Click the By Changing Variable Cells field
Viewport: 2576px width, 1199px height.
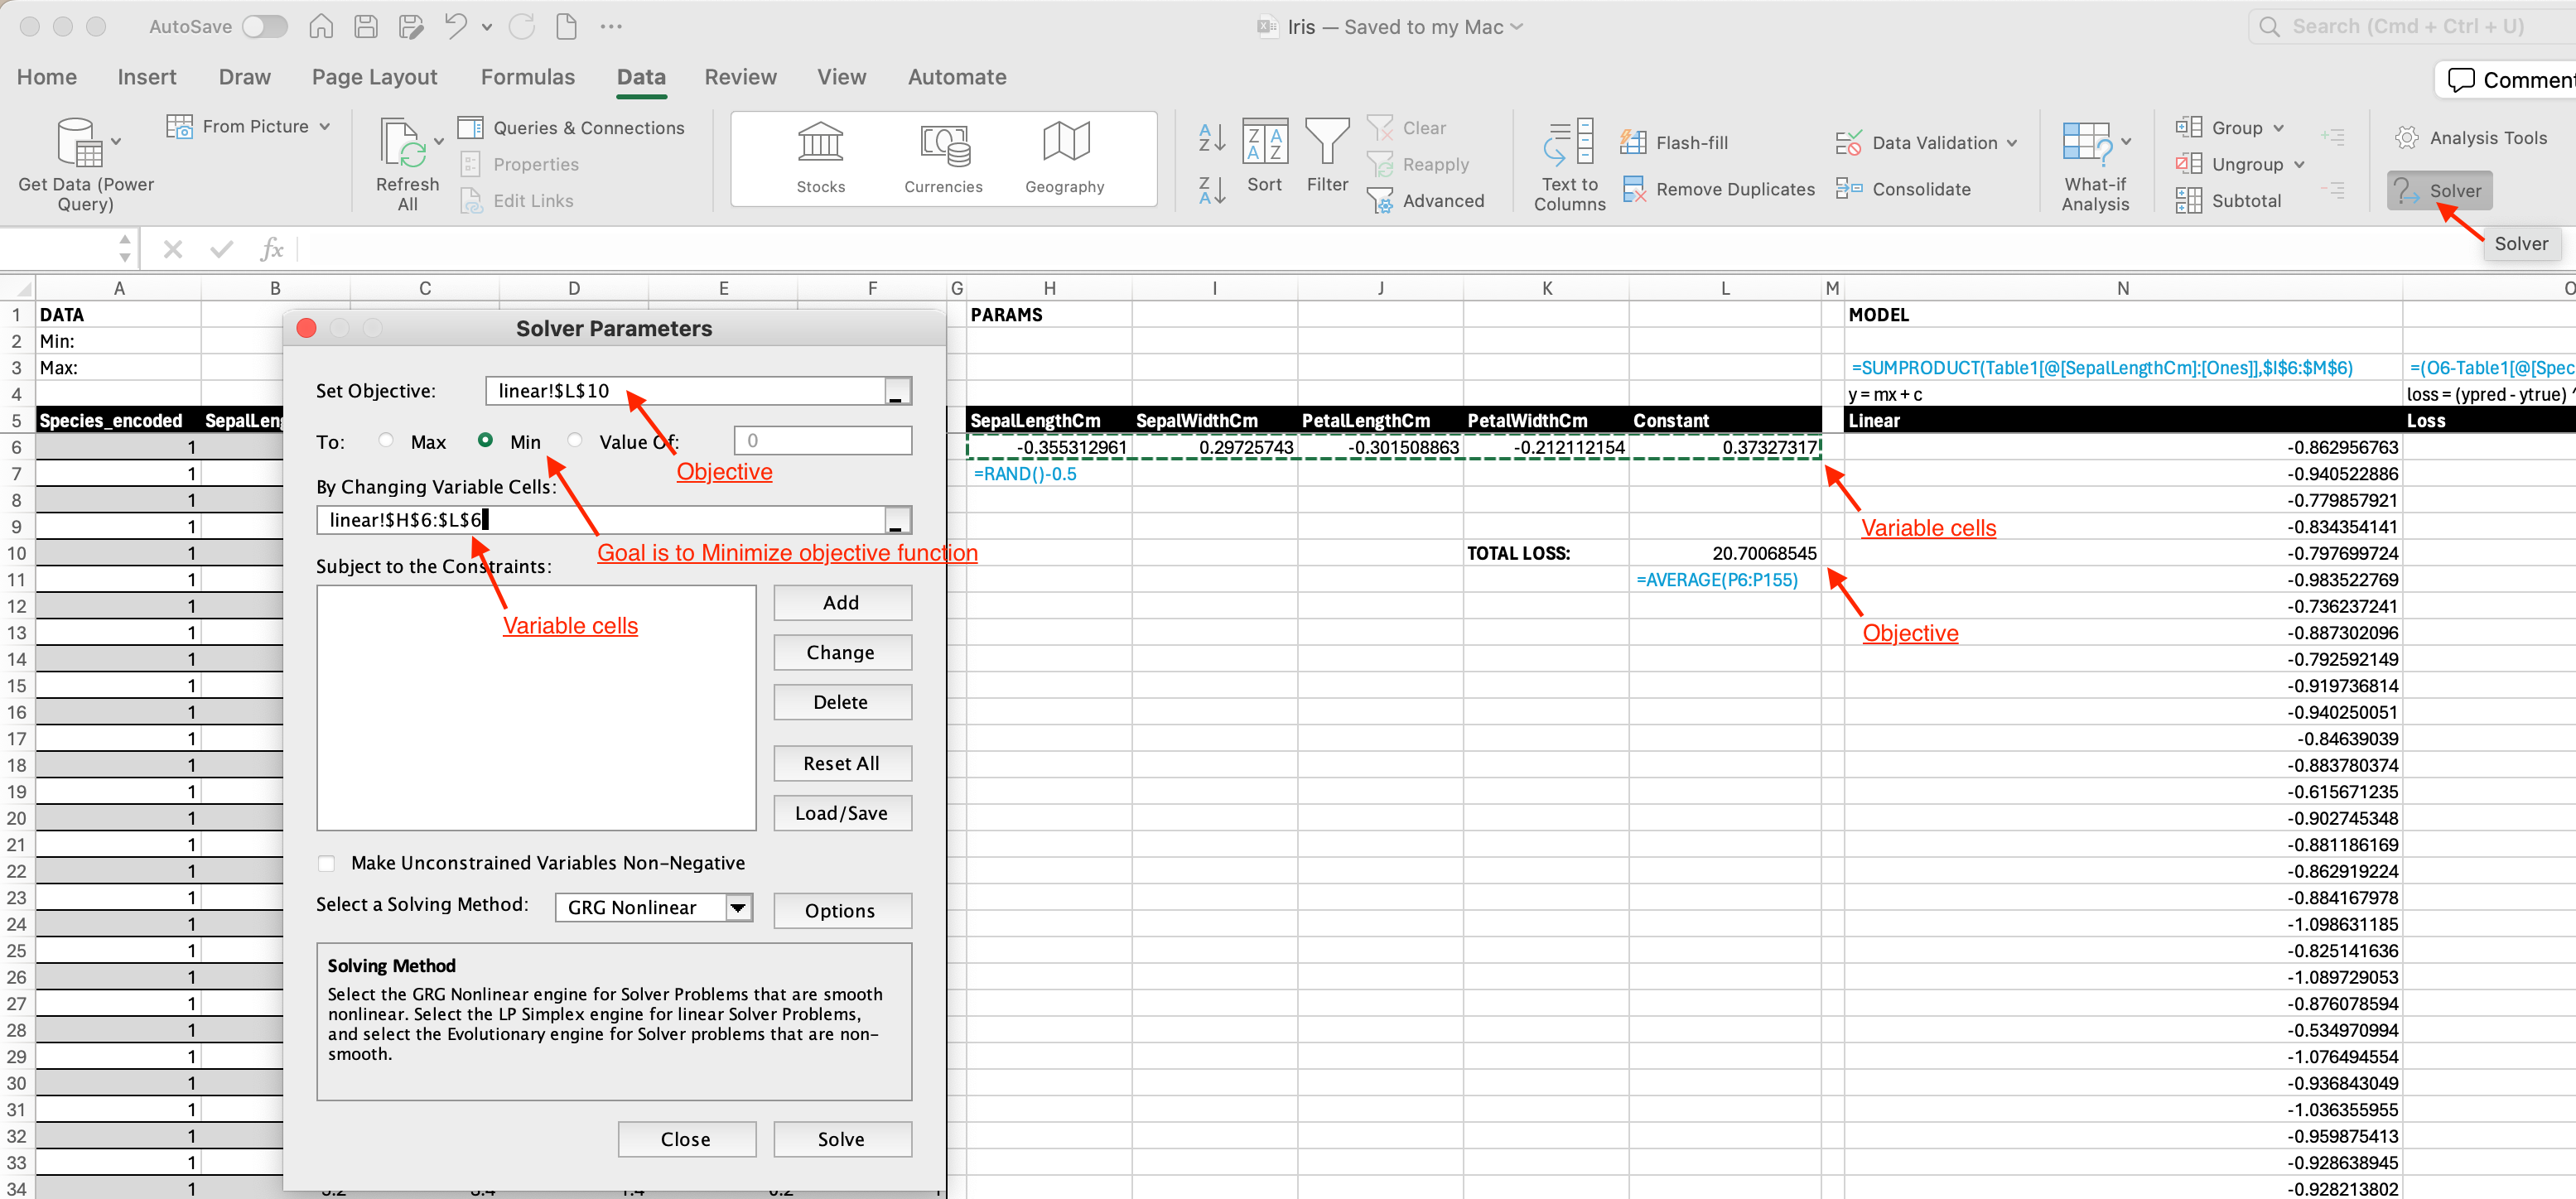[600, 520]
